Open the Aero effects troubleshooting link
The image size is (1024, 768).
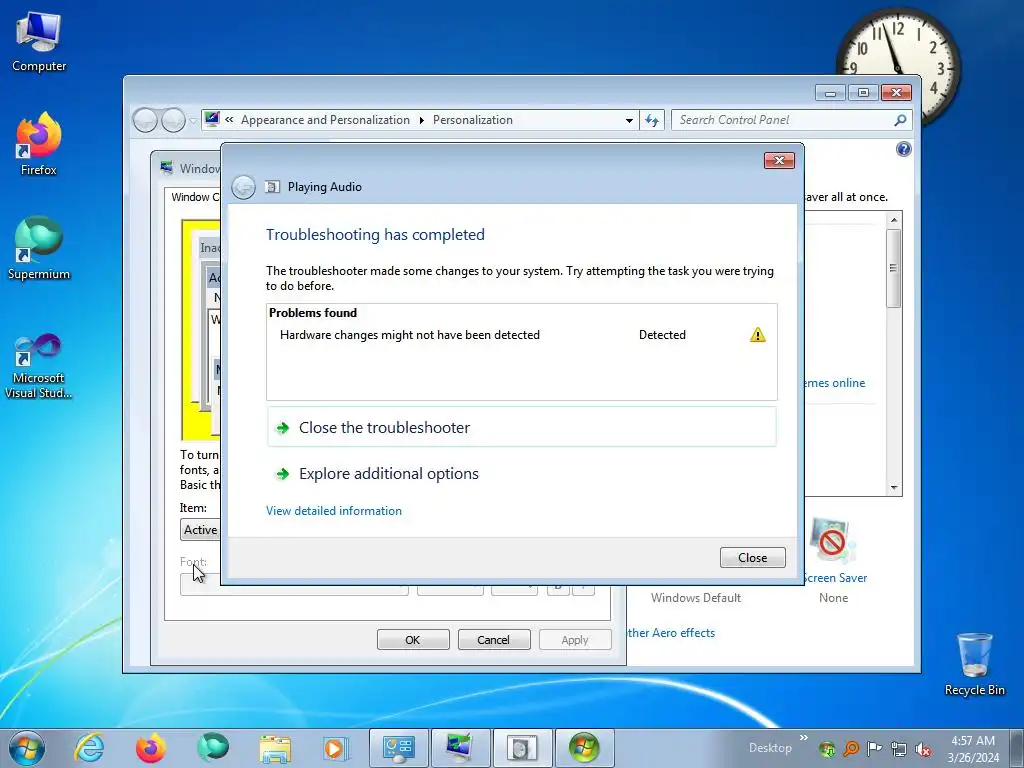pyautogui.click(x=671, y=633)
